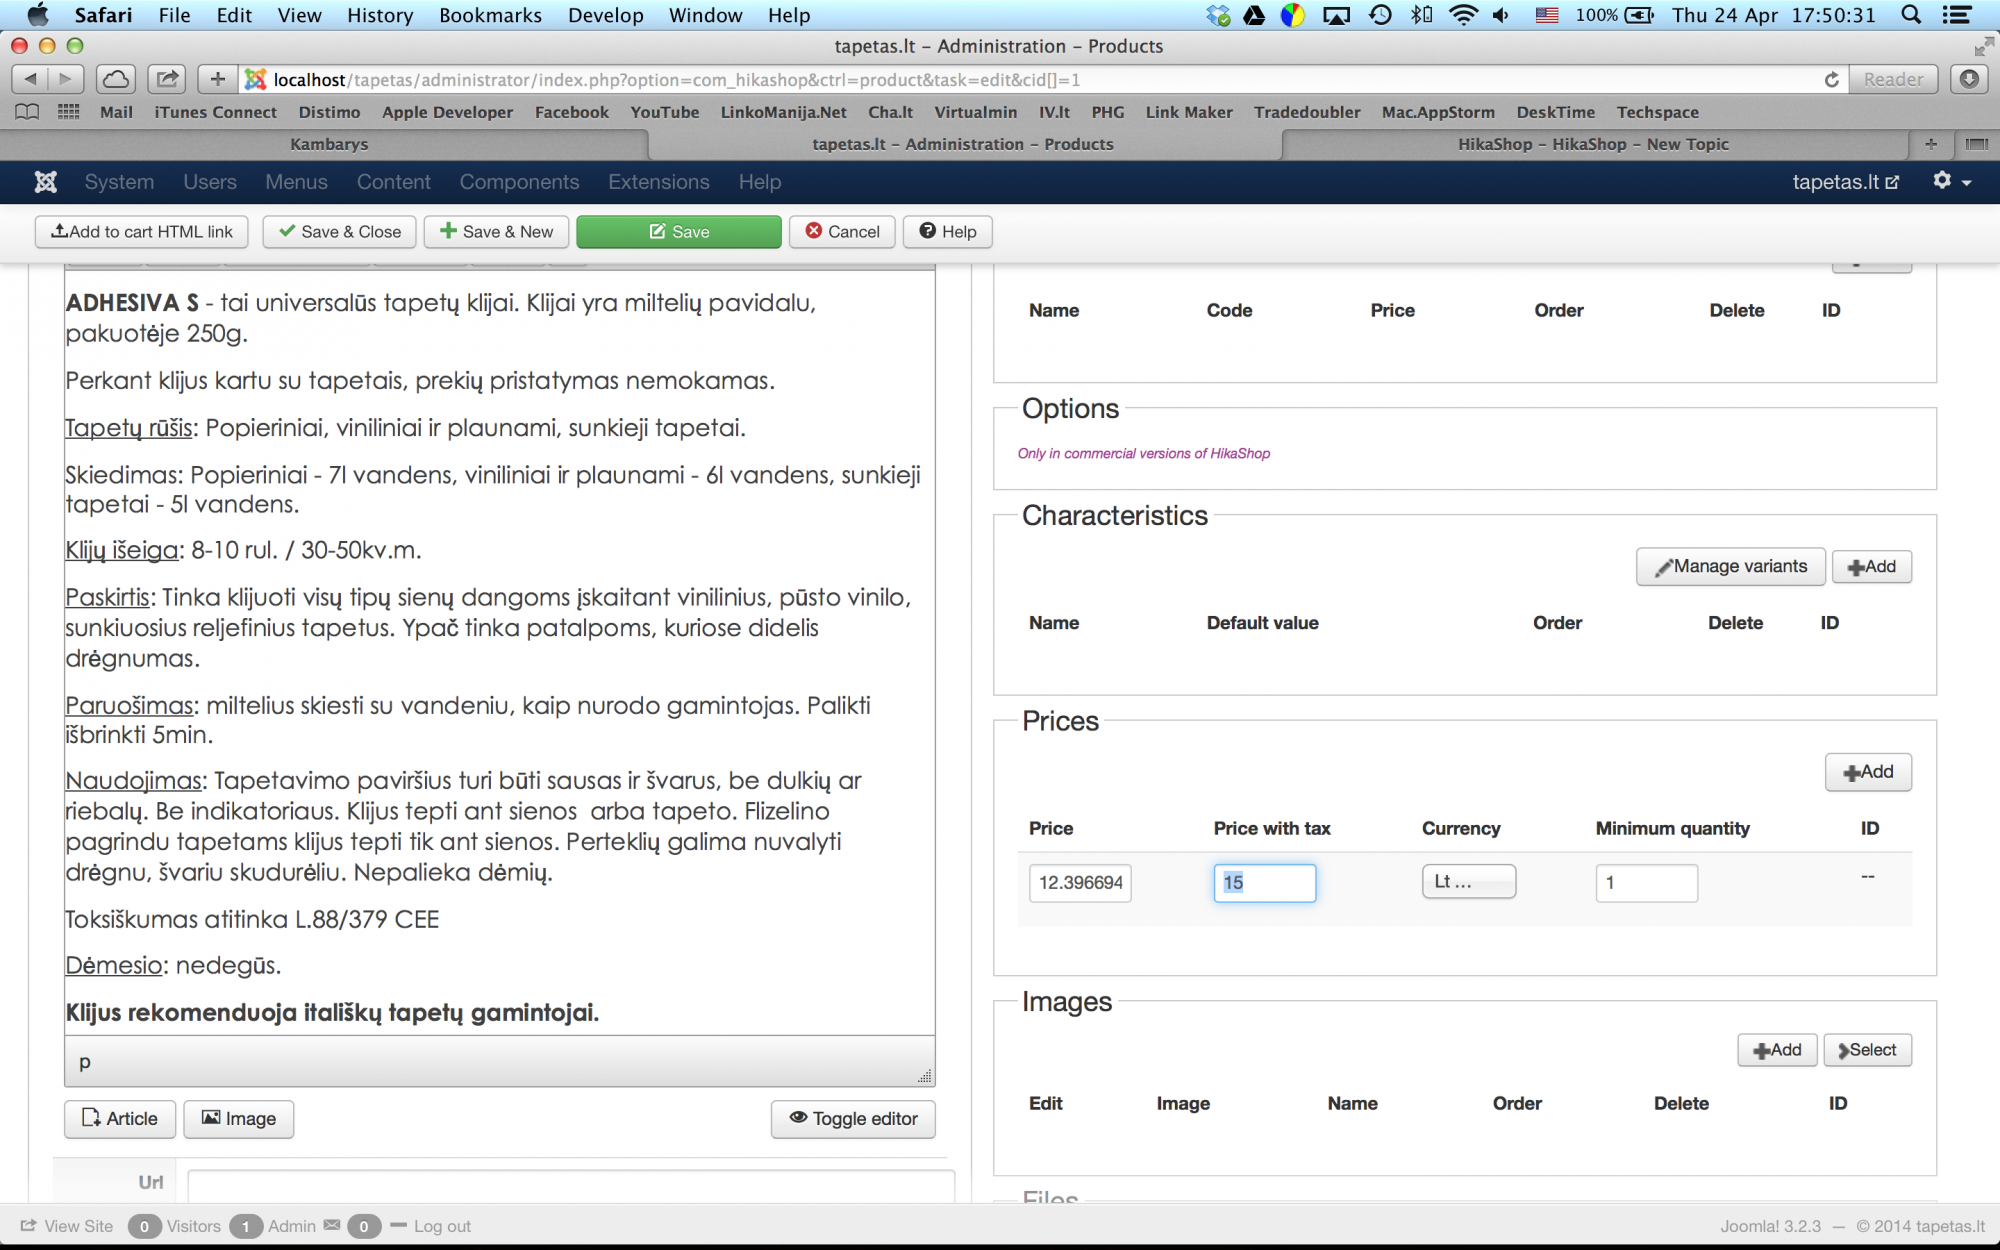Open the Lt currency dropdown
The width and height of the screenshot is (2000, 1250).
pos(1468,882)
